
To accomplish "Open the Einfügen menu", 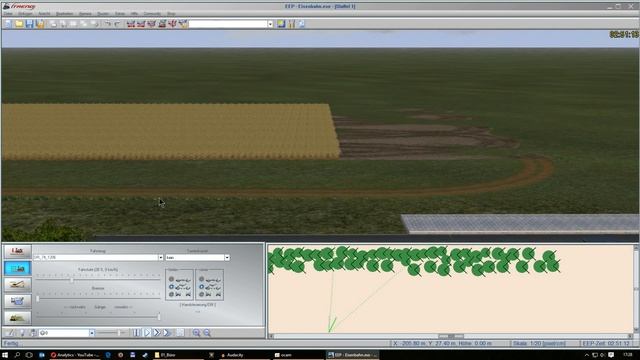I will pos(25,14).
